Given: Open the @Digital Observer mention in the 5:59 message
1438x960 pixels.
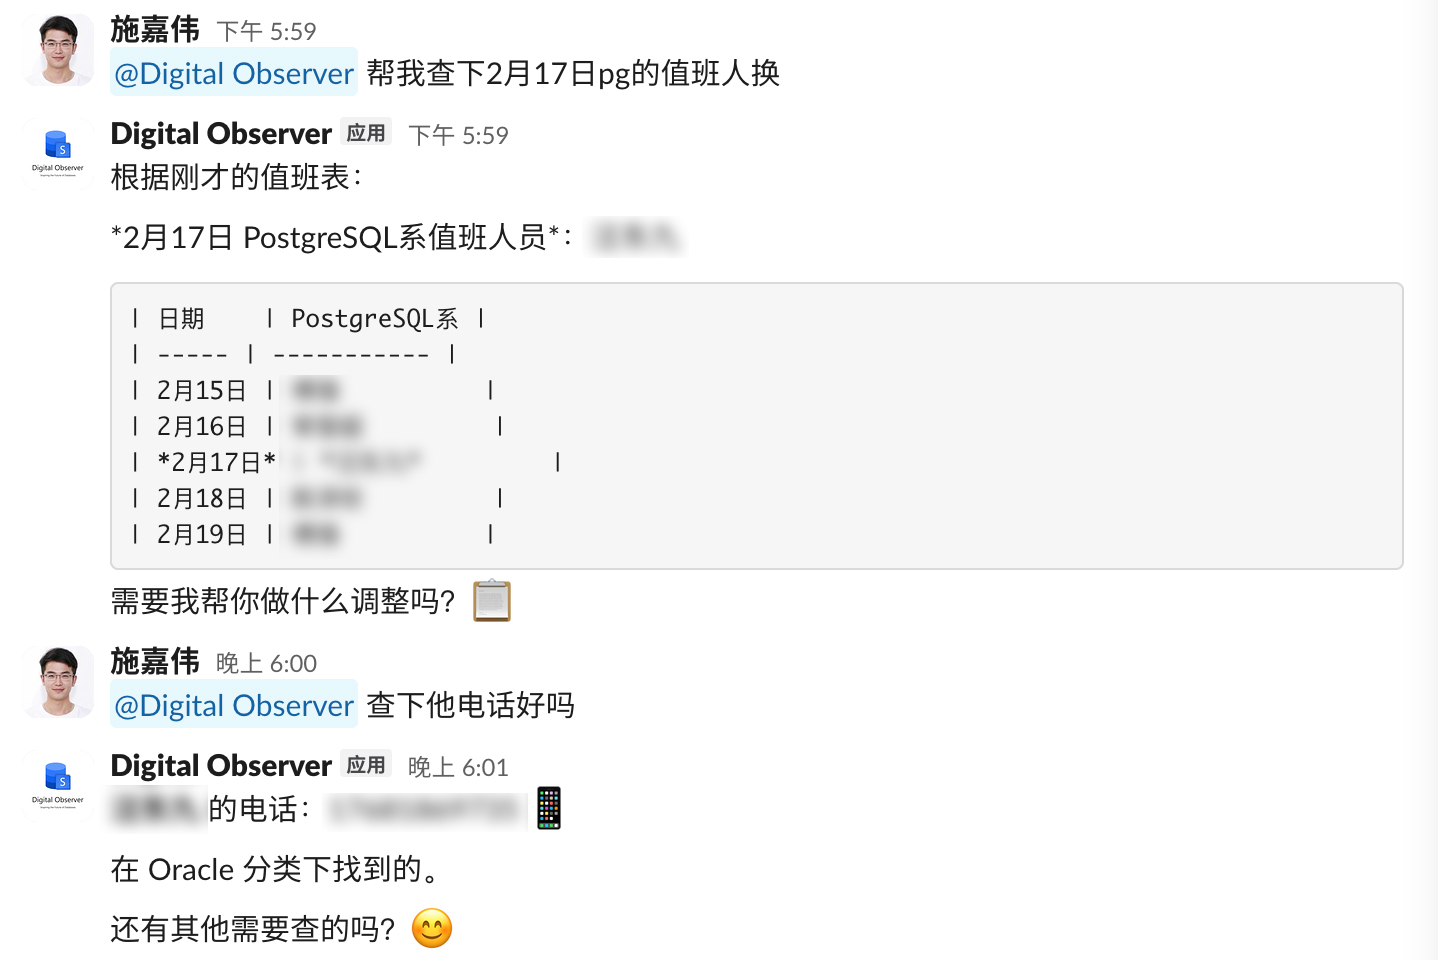Looking at the screenshot, I should tap(234, 74).
